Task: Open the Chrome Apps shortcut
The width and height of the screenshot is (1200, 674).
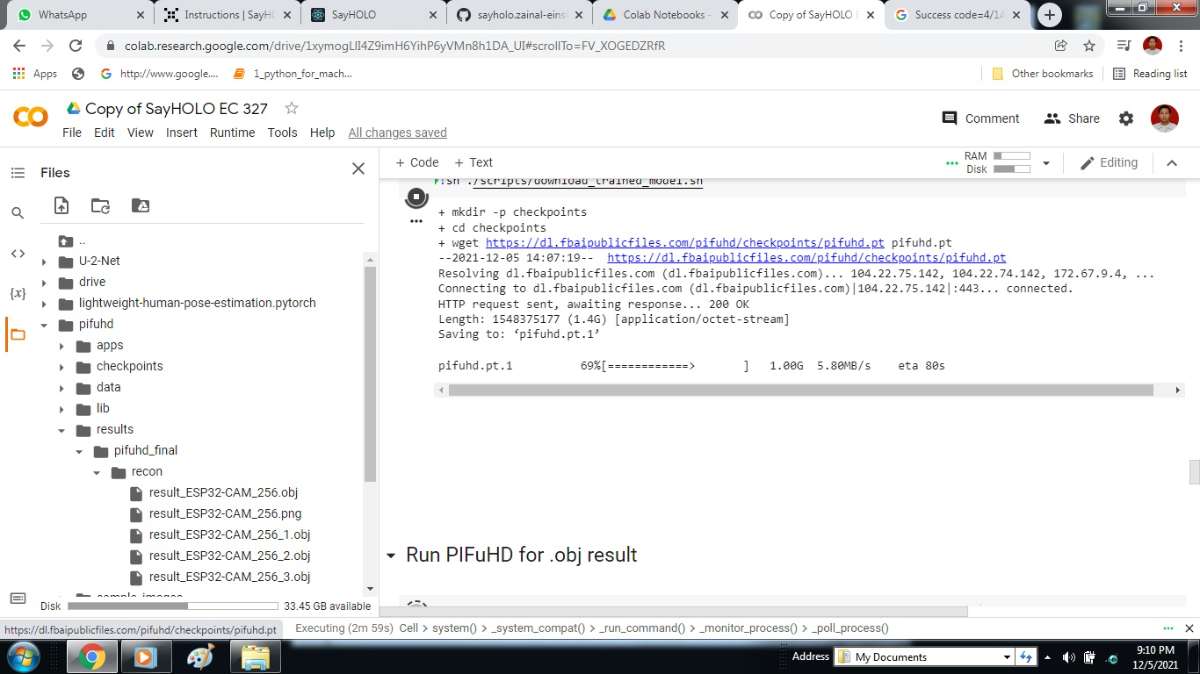Action: click(x=34, y=74)
